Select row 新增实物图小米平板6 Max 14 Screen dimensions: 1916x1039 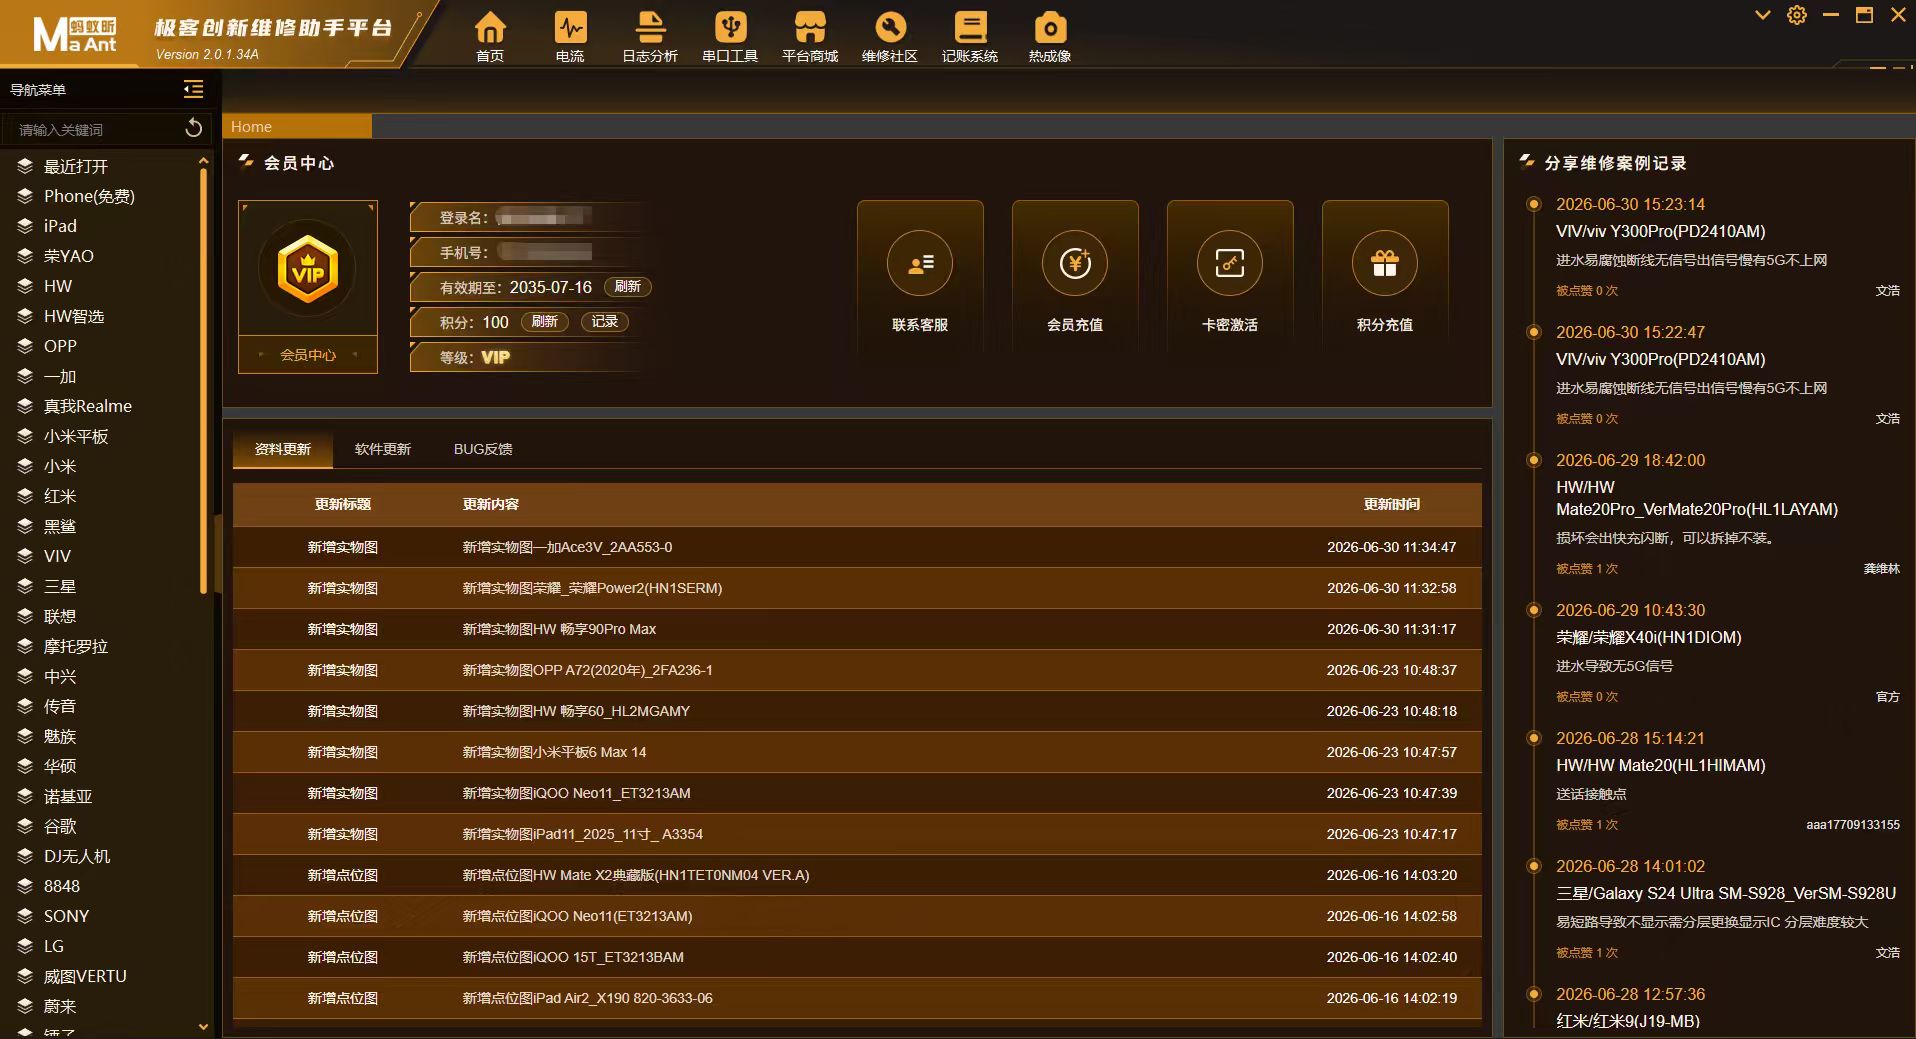point(857,752)
